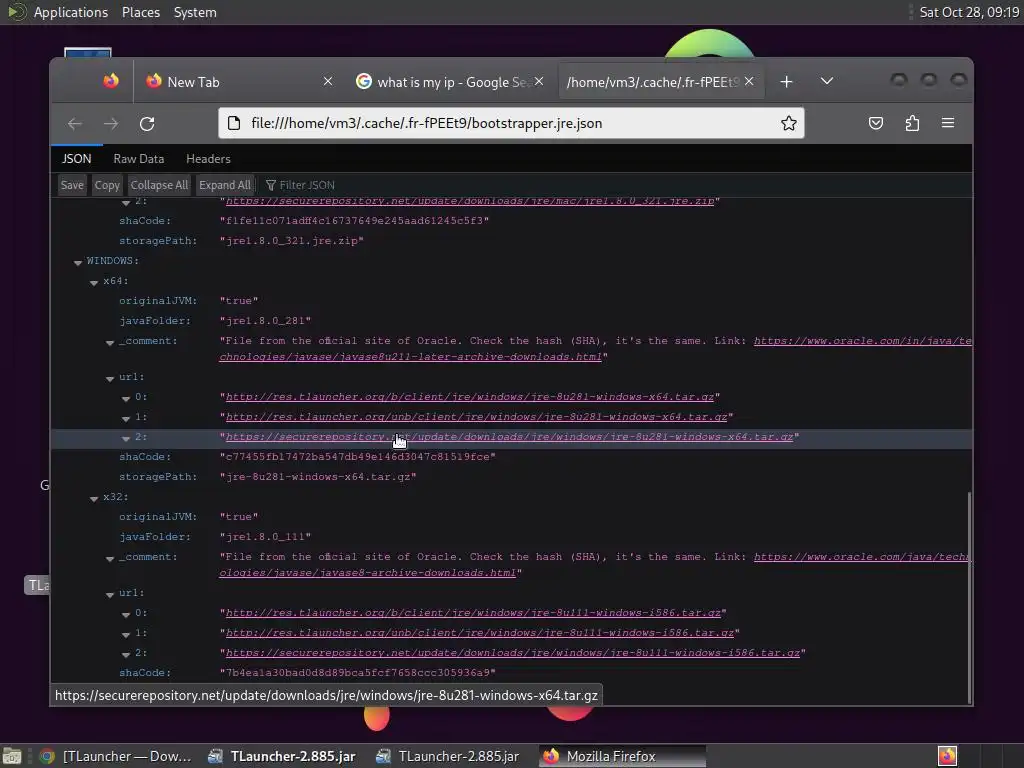This screenshot has width=1024, height=768.
Task: Go back with the back arrow
Action: (x=74, y=123)
